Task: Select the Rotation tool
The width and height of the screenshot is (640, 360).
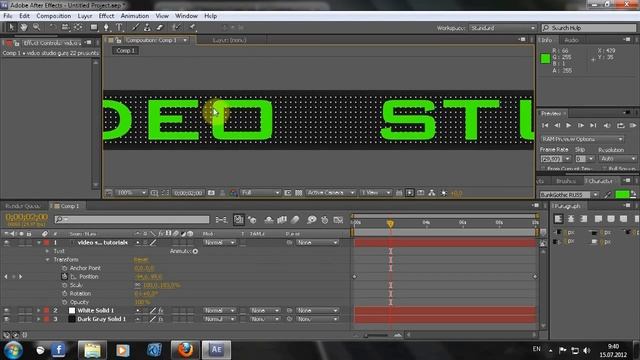Action: point(52,27)
